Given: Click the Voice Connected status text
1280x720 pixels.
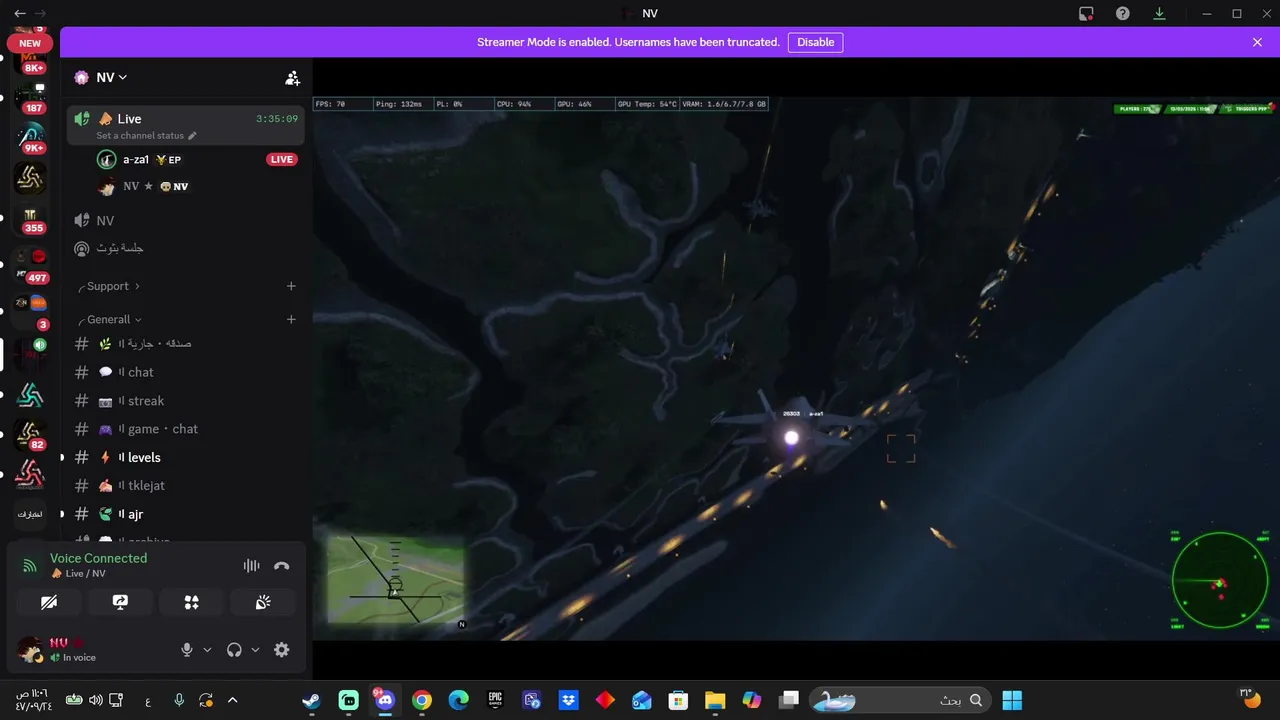Looking at the screenshot, I should click(98, 558).
